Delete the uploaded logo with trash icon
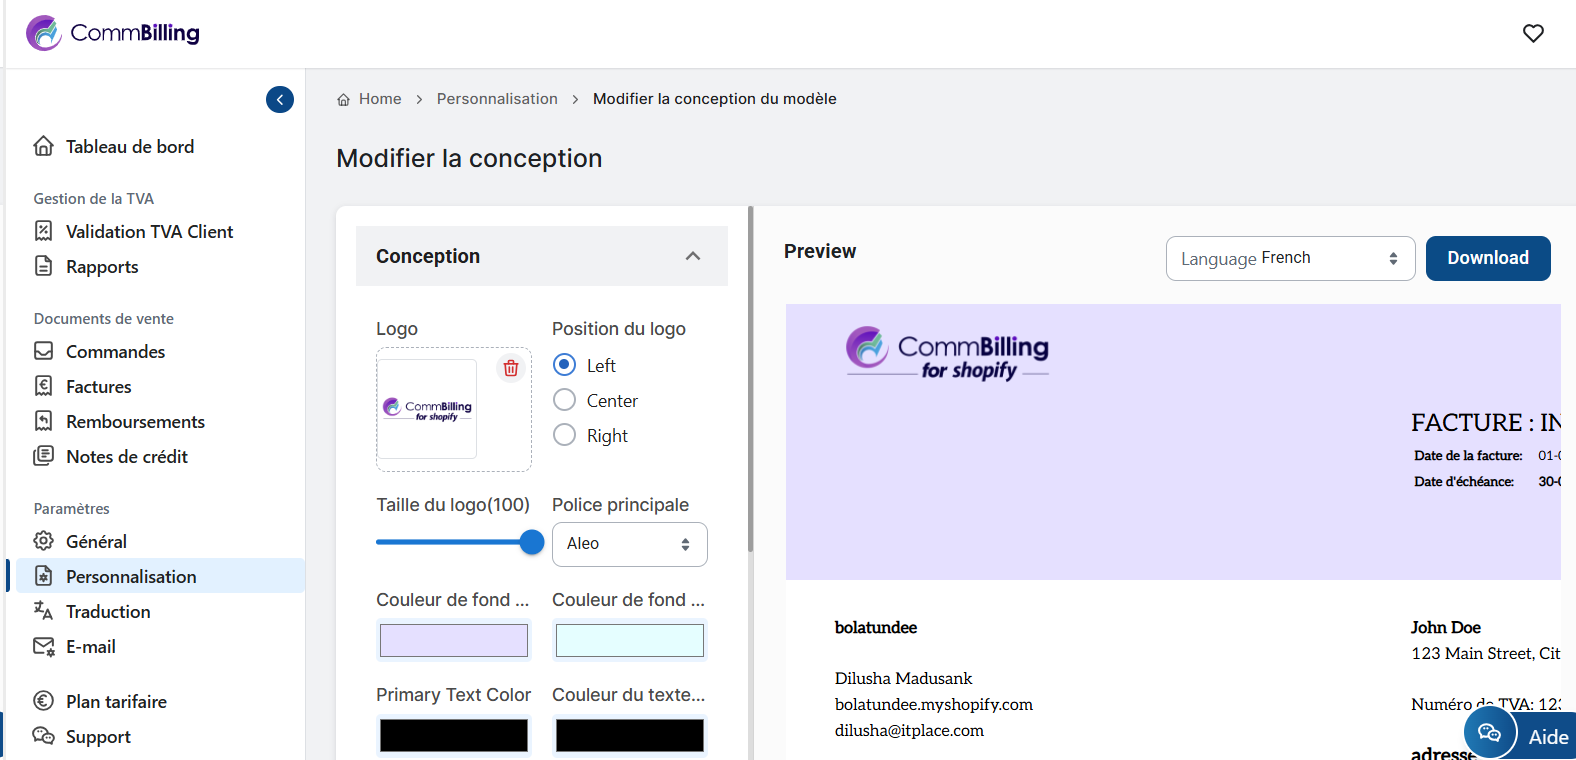This screenshot has height=760, width=1576. coord(511,368)
